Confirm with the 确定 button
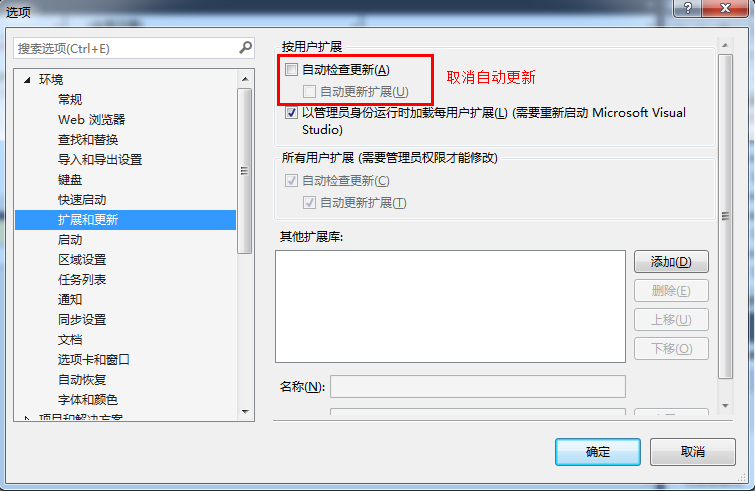 (x=598, y=452)
